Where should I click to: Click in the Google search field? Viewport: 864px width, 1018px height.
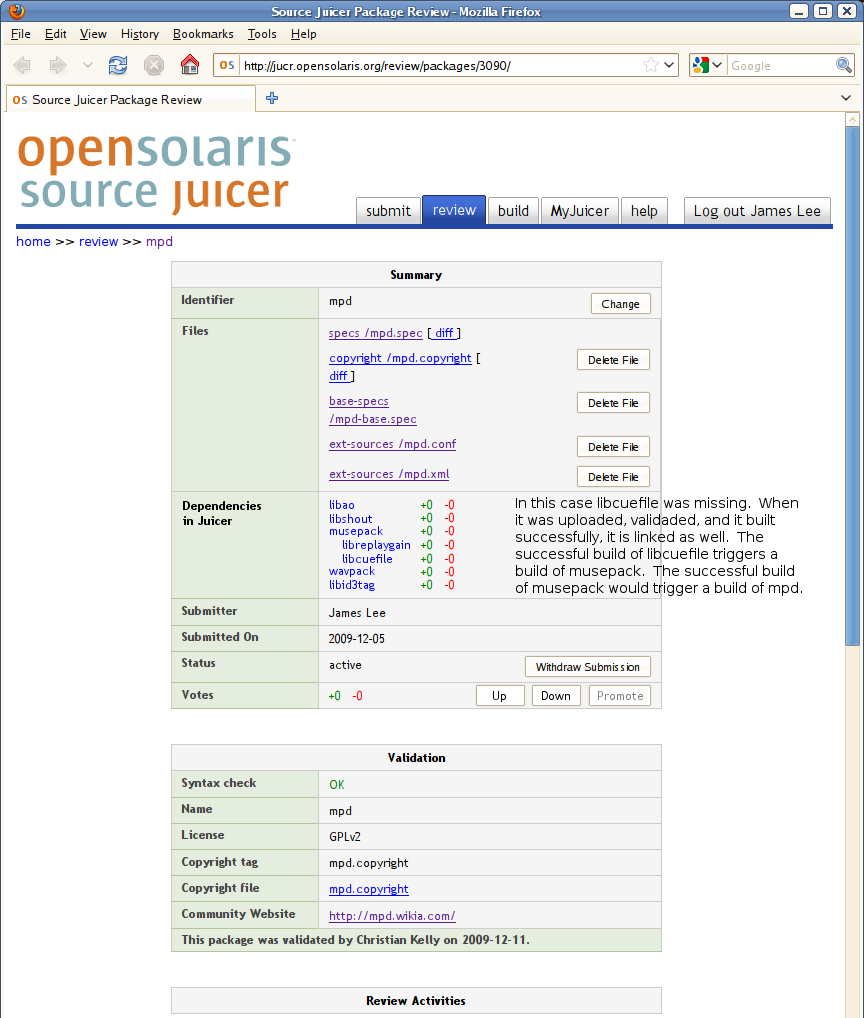pyautogui.click(x=780, y=65)
